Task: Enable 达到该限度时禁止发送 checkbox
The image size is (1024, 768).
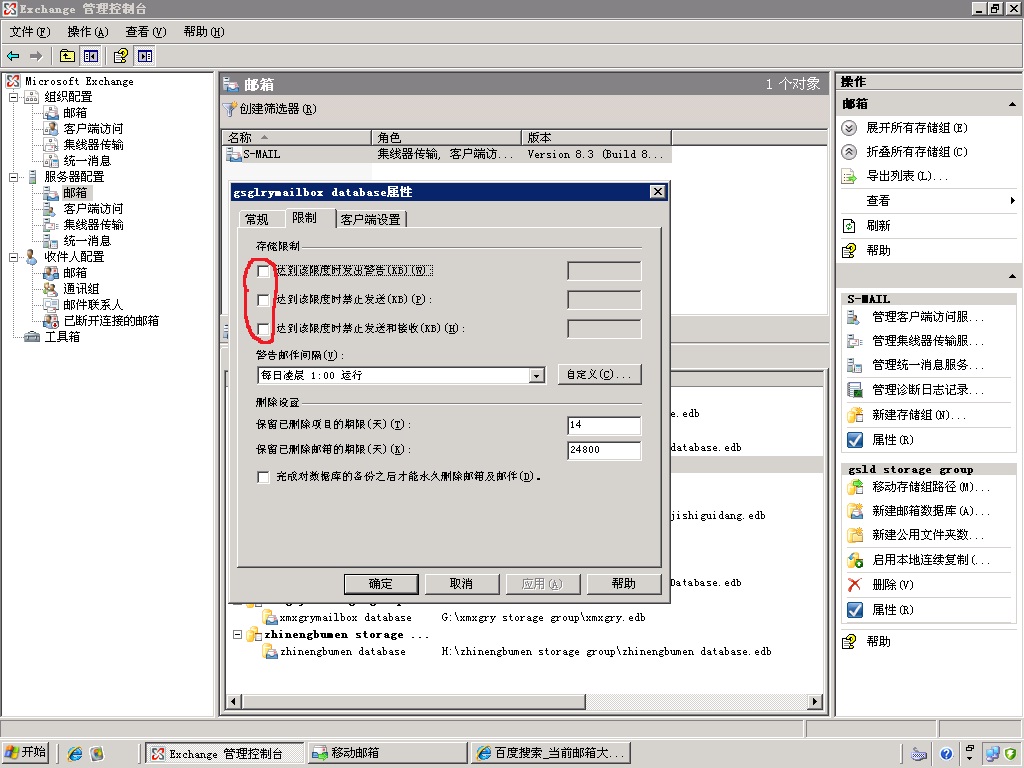Action: 263,300
